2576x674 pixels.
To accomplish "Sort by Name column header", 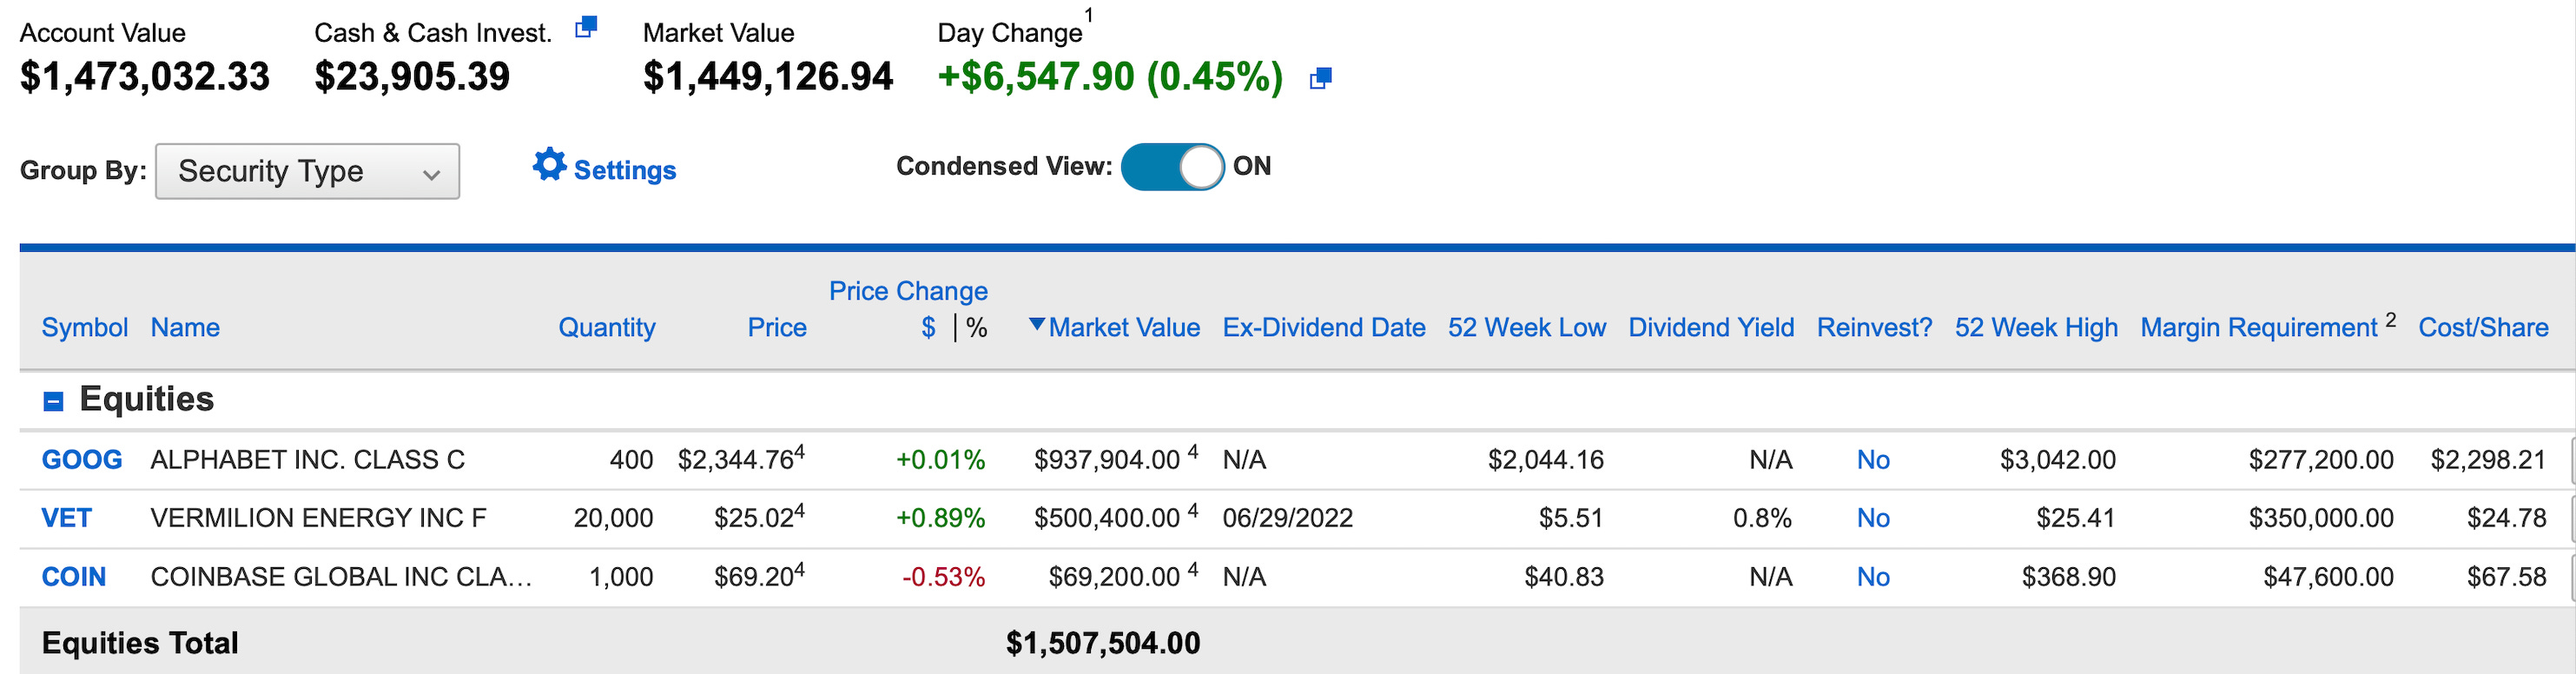I will [185, 327].
